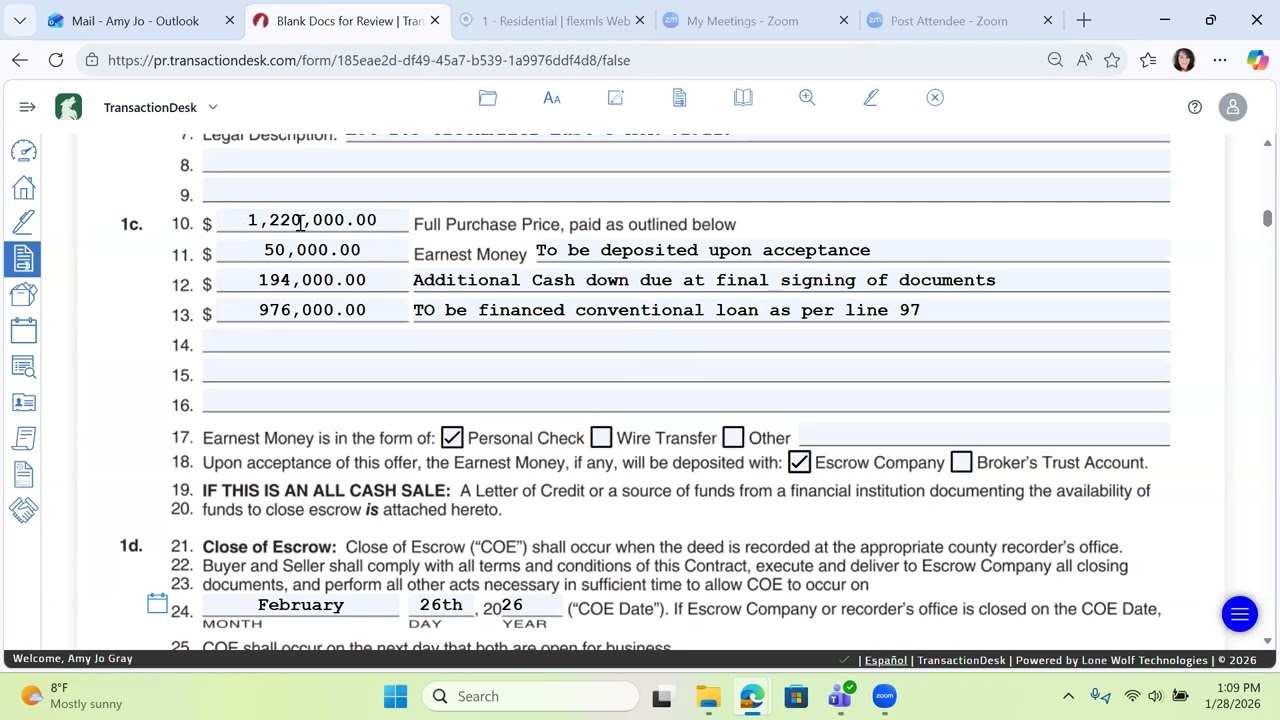Viewport: 1280px width, 720px height.
Task: Open the book view icon in toolbar
Action: (743, 97)
